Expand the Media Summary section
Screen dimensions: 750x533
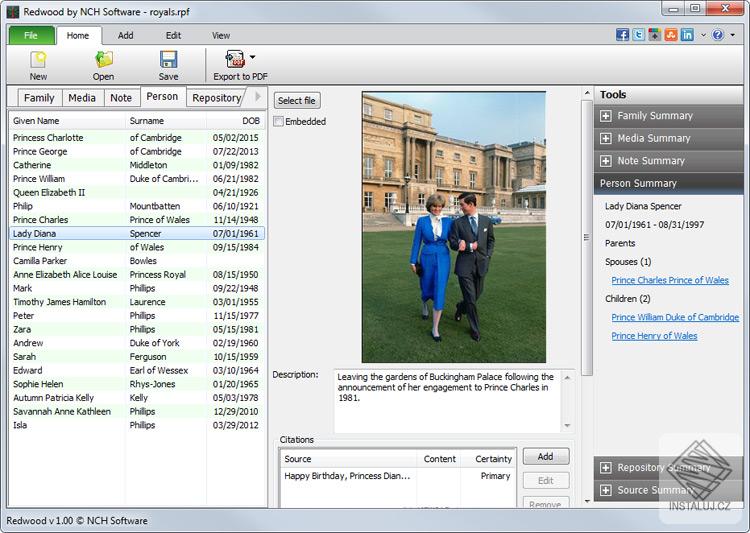tap(606, 138)
